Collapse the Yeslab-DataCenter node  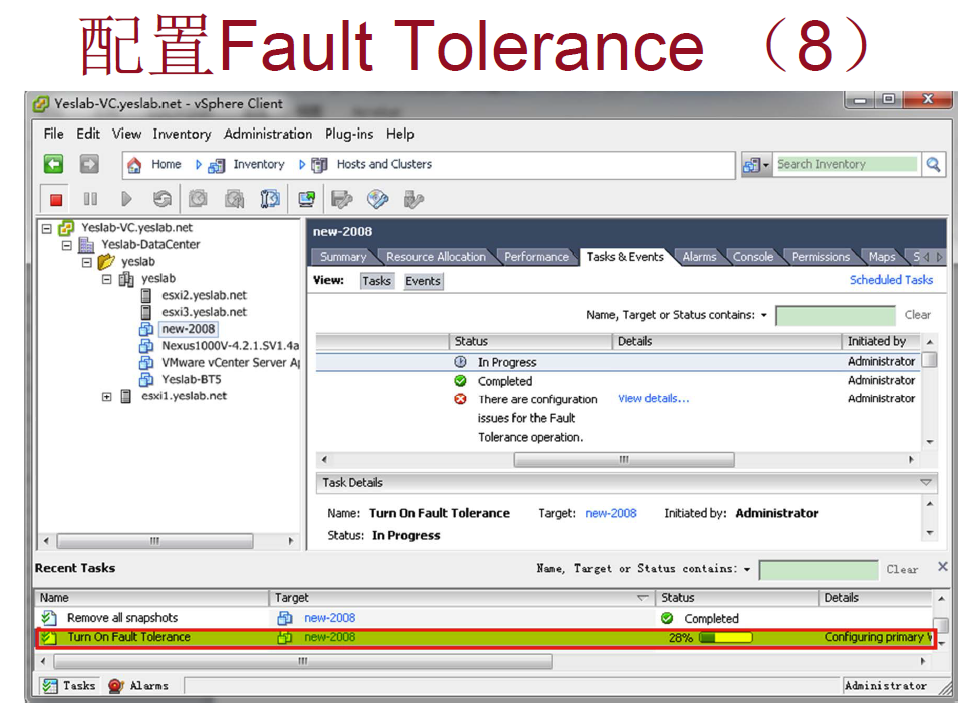[67, 245]
